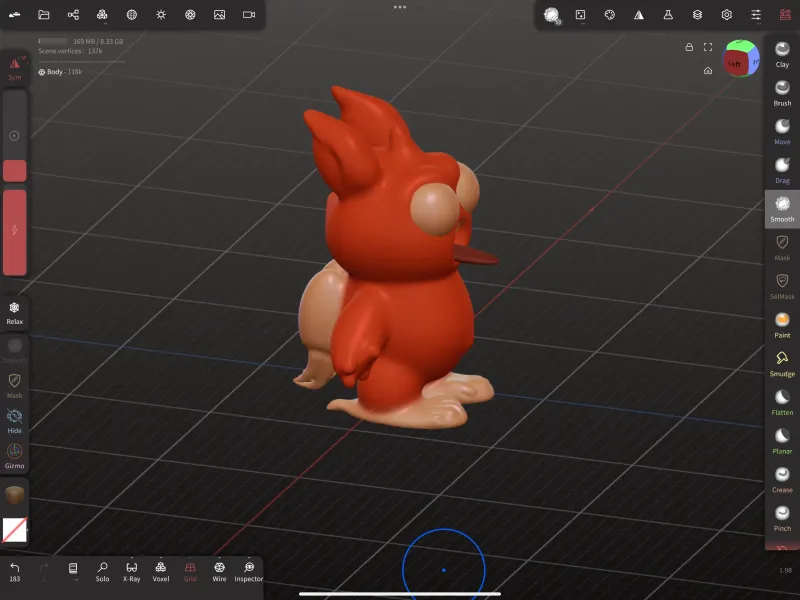Activate the dimmed Smooth shortcut on left

coord(14,351)
